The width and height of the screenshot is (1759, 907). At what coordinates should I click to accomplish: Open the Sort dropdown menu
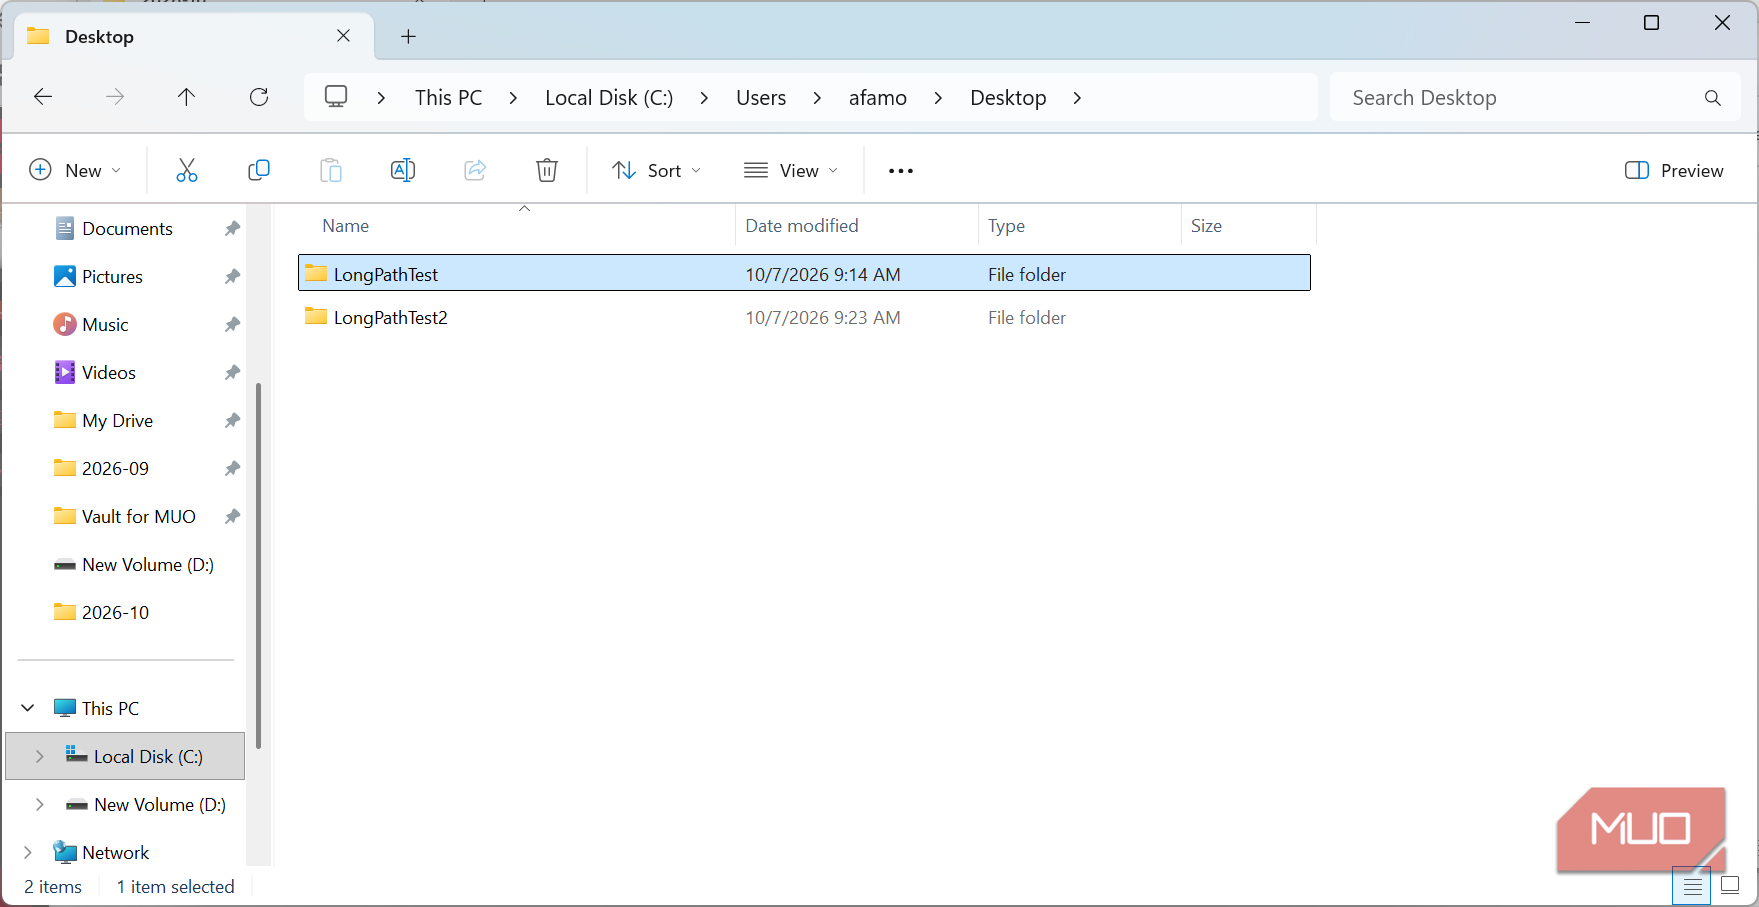pos(657,171)
